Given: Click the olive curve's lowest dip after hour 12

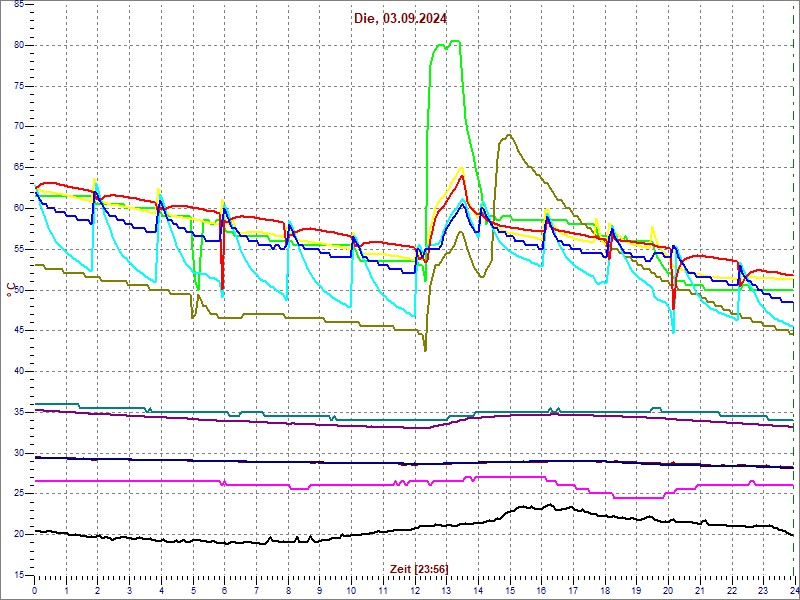Looking at the screenshot, I should tap(425, 350).
